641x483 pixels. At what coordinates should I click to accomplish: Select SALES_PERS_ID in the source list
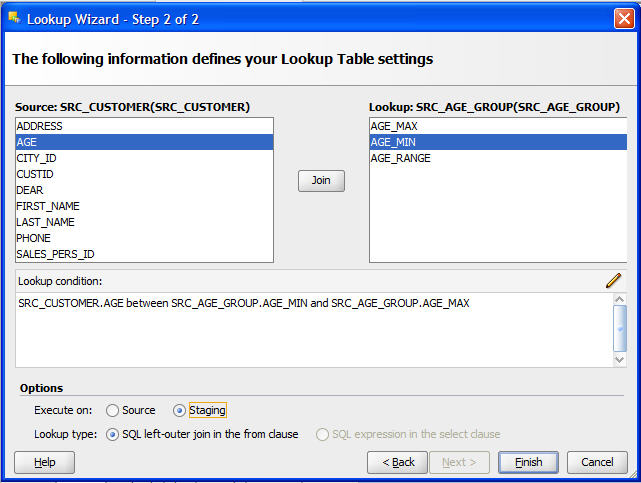click(144, 254)
